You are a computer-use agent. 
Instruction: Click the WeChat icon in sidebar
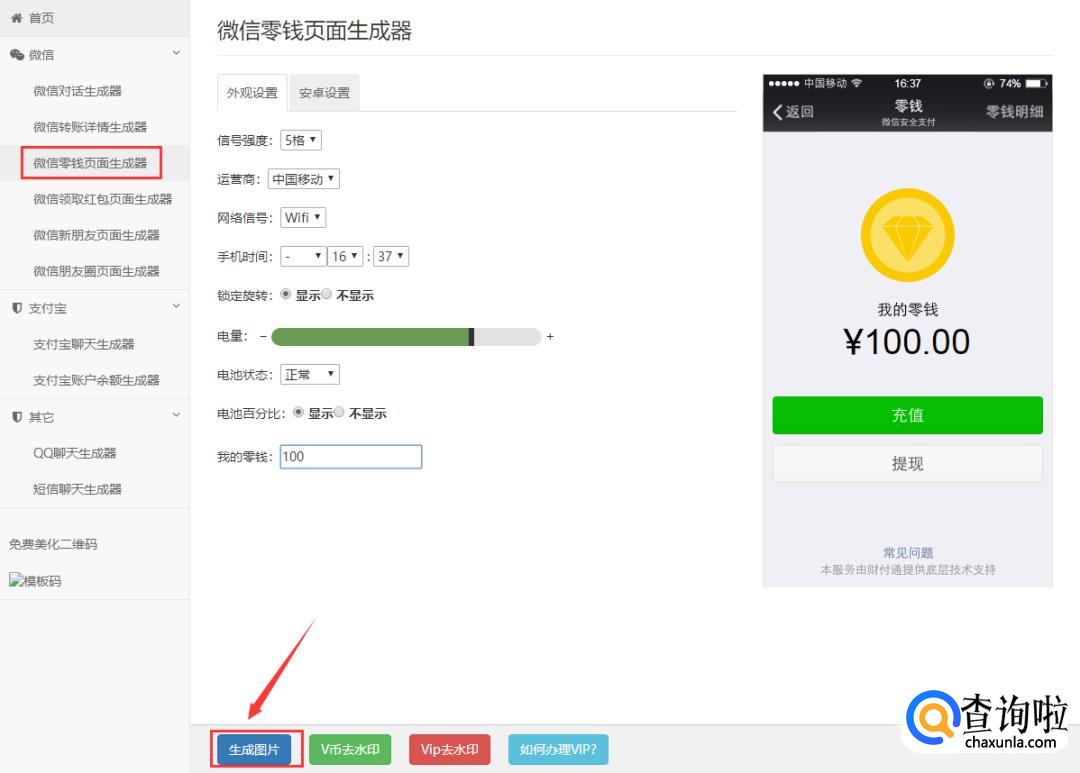coord(17,54)
